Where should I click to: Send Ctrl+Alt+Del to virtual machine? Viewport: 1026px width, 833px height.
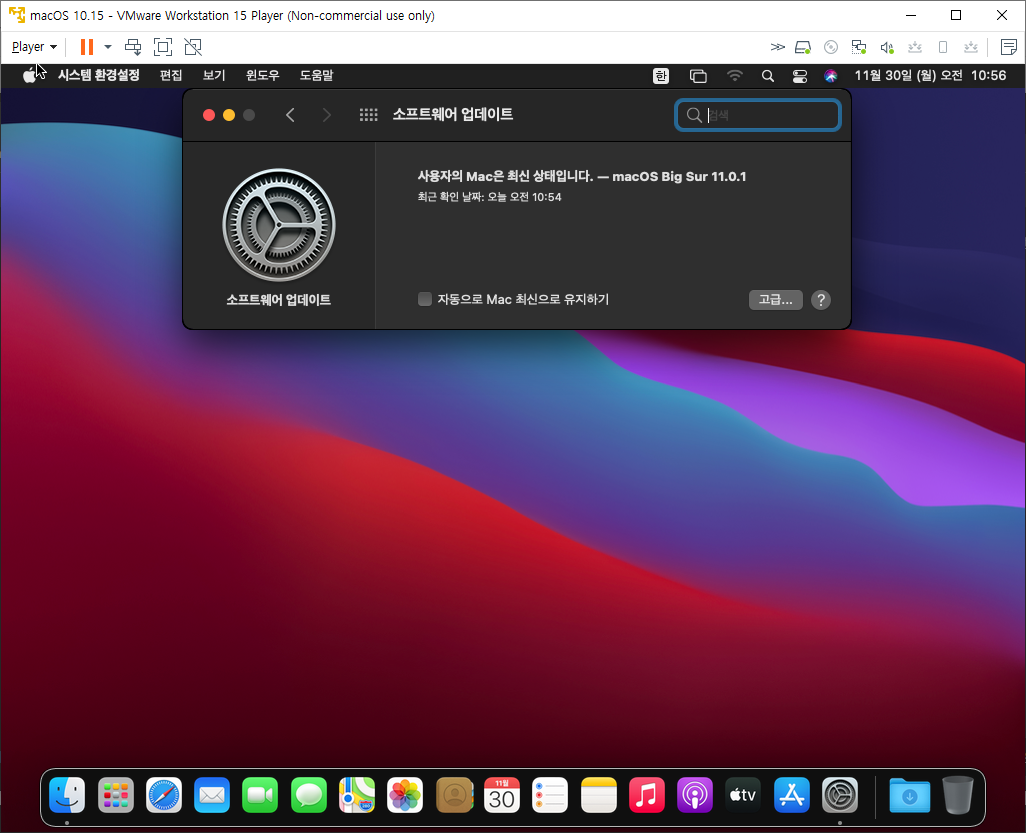tap(133, 46)
